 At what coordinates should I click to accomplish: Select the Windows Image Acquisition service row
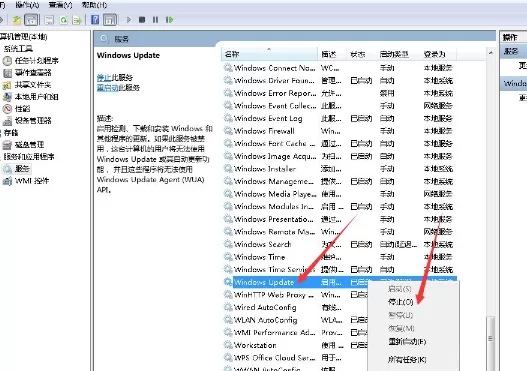pos(339,156)
